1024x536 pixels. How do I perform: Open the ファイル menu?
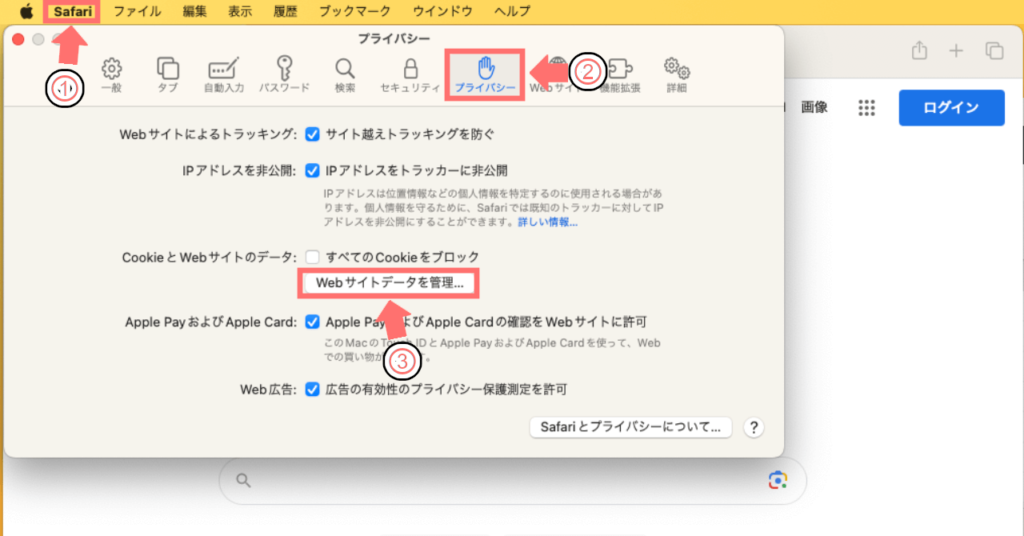click(x=137, y=11)
